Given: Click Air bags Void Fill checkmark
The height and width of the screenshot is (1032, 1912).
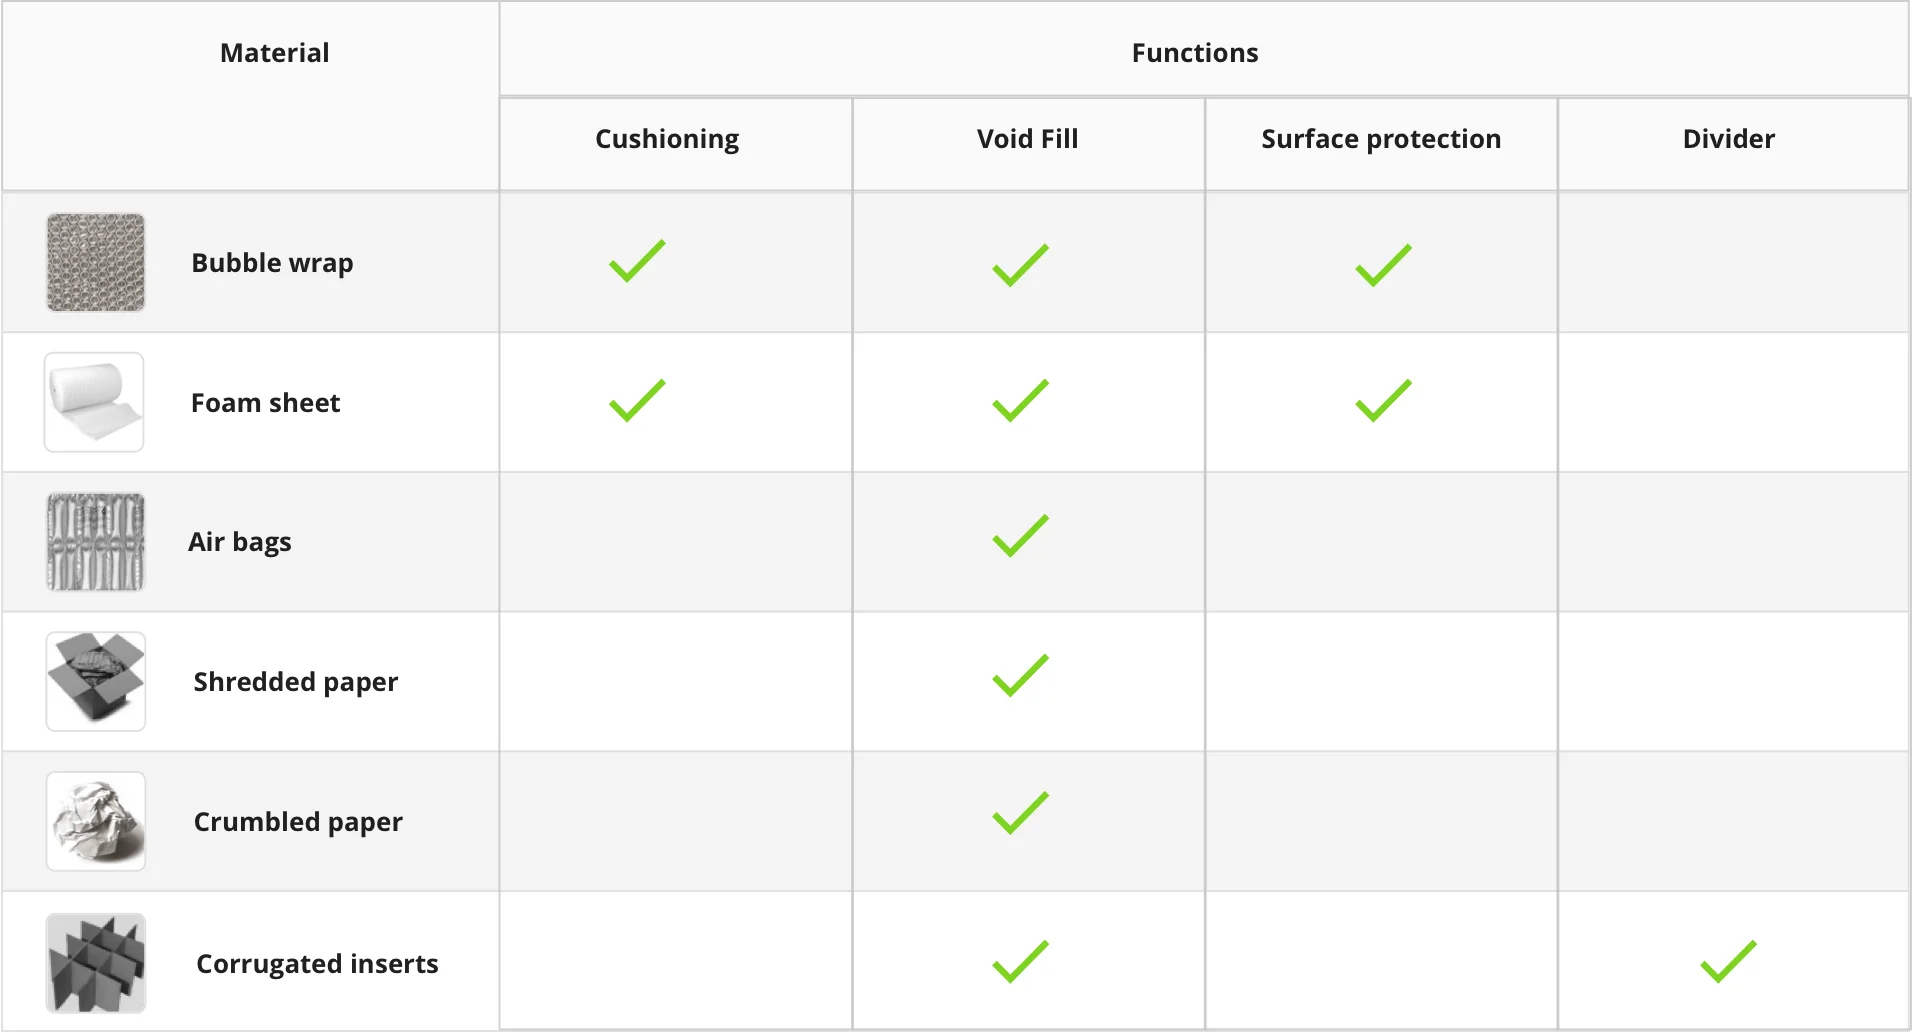Looking at the screenshot, I should click(1020, 536).
